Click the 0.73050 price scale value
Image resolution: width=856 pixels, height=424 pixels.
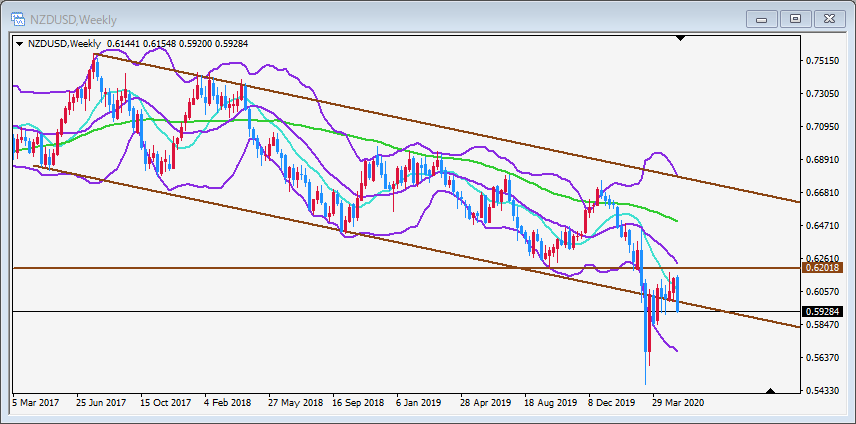823,94
